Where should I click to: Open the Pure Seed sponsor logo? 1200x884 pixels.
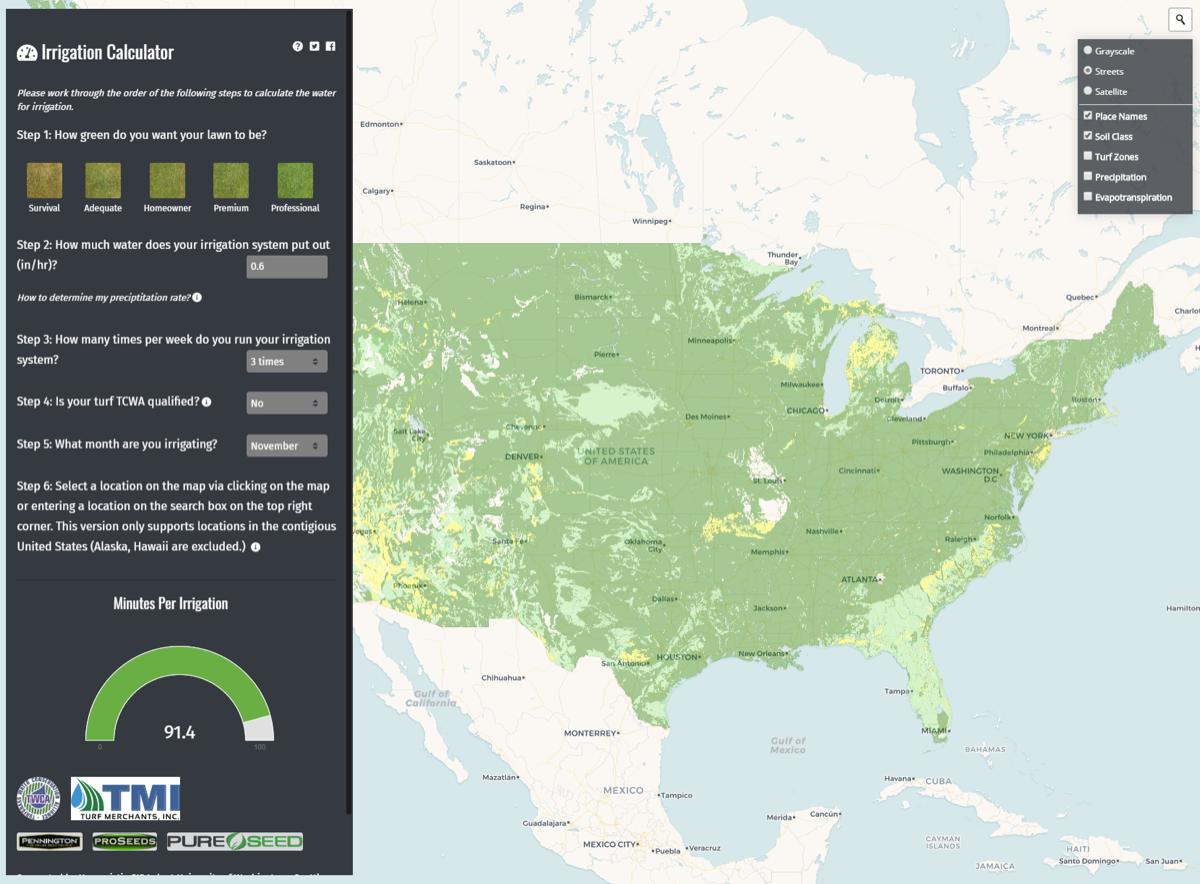pos(235,841)
